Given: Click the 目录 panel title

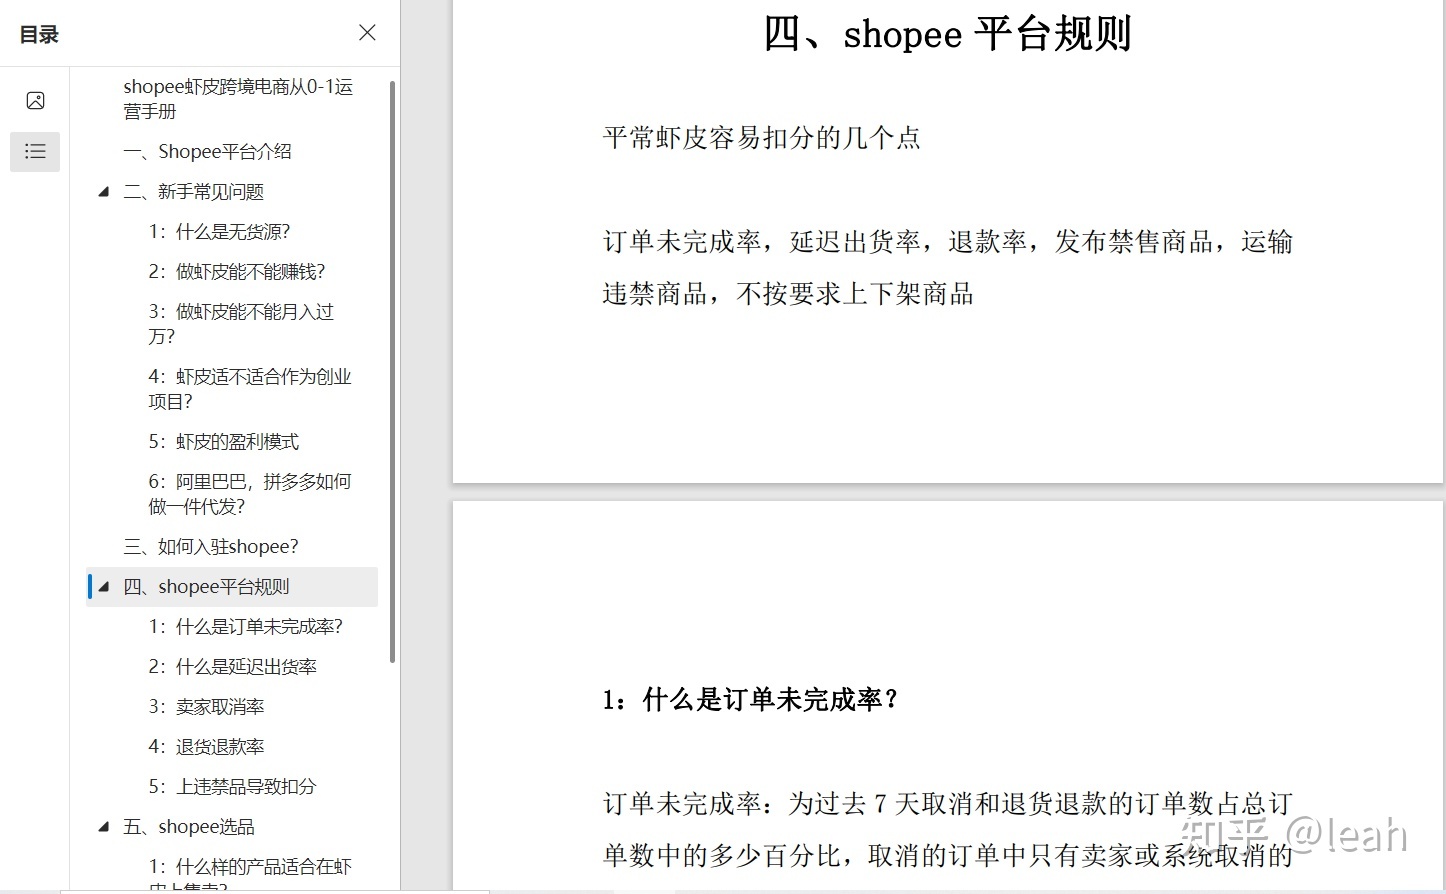Looking at the screenshot, I should [39, 35].
